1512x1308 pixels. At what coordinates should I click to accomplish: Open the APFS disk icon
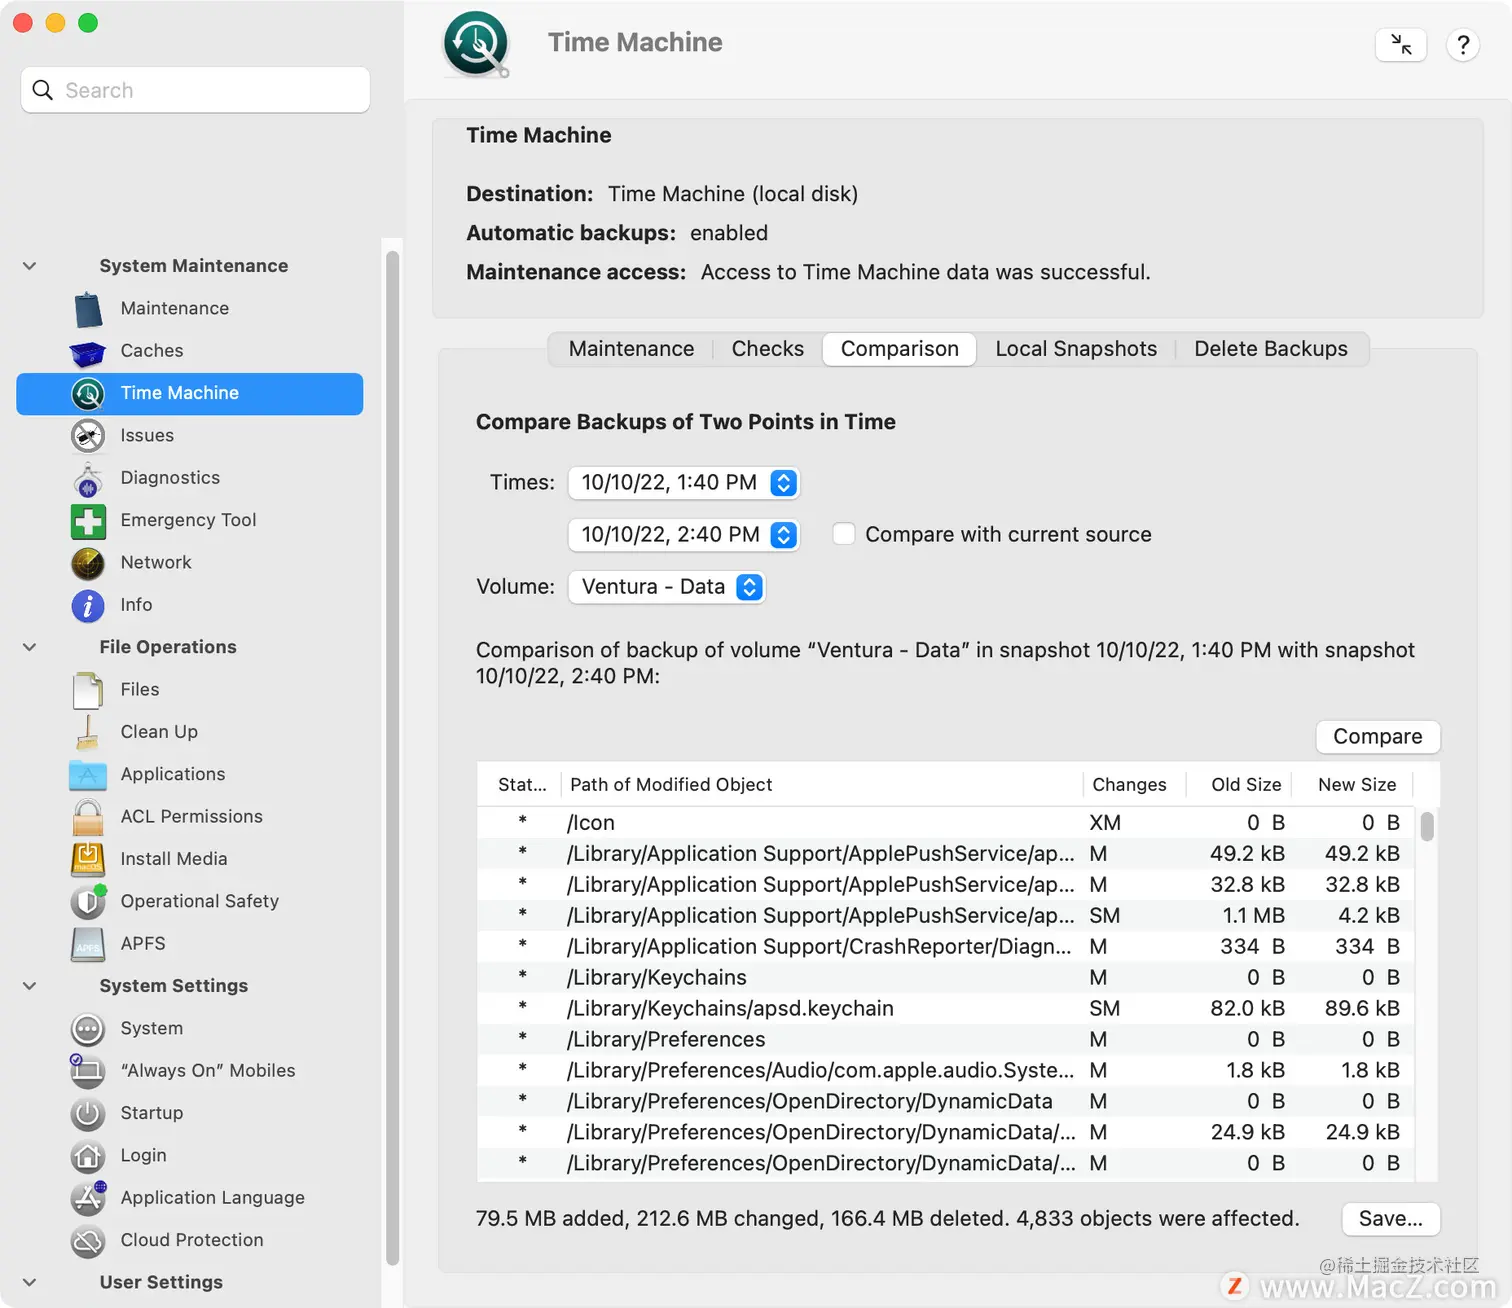point(88,944)
